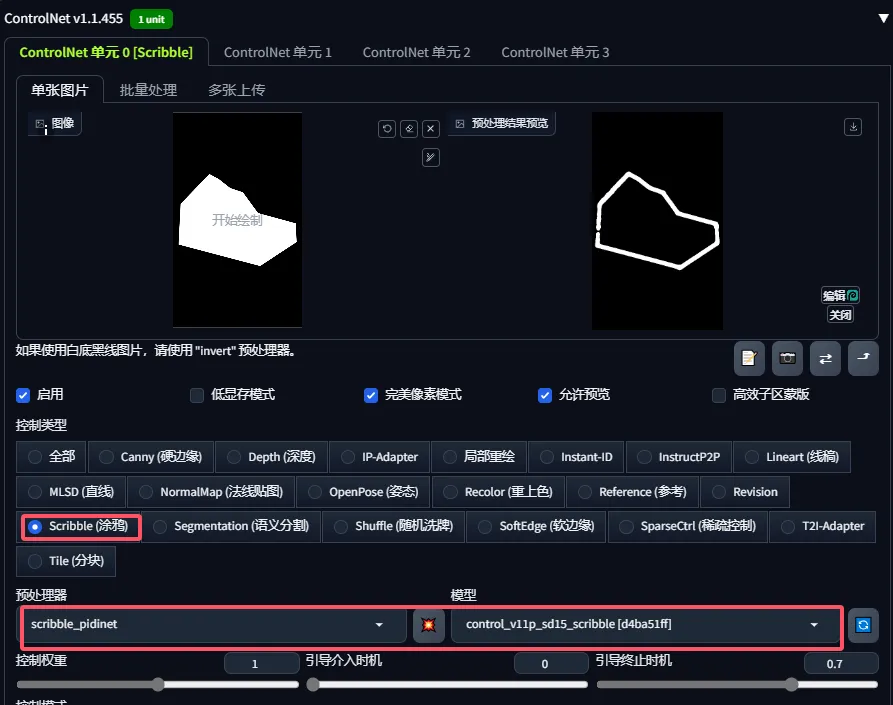Screen dimensions: 893x705
Task: Refresh the model list icon
Action: 863,625
